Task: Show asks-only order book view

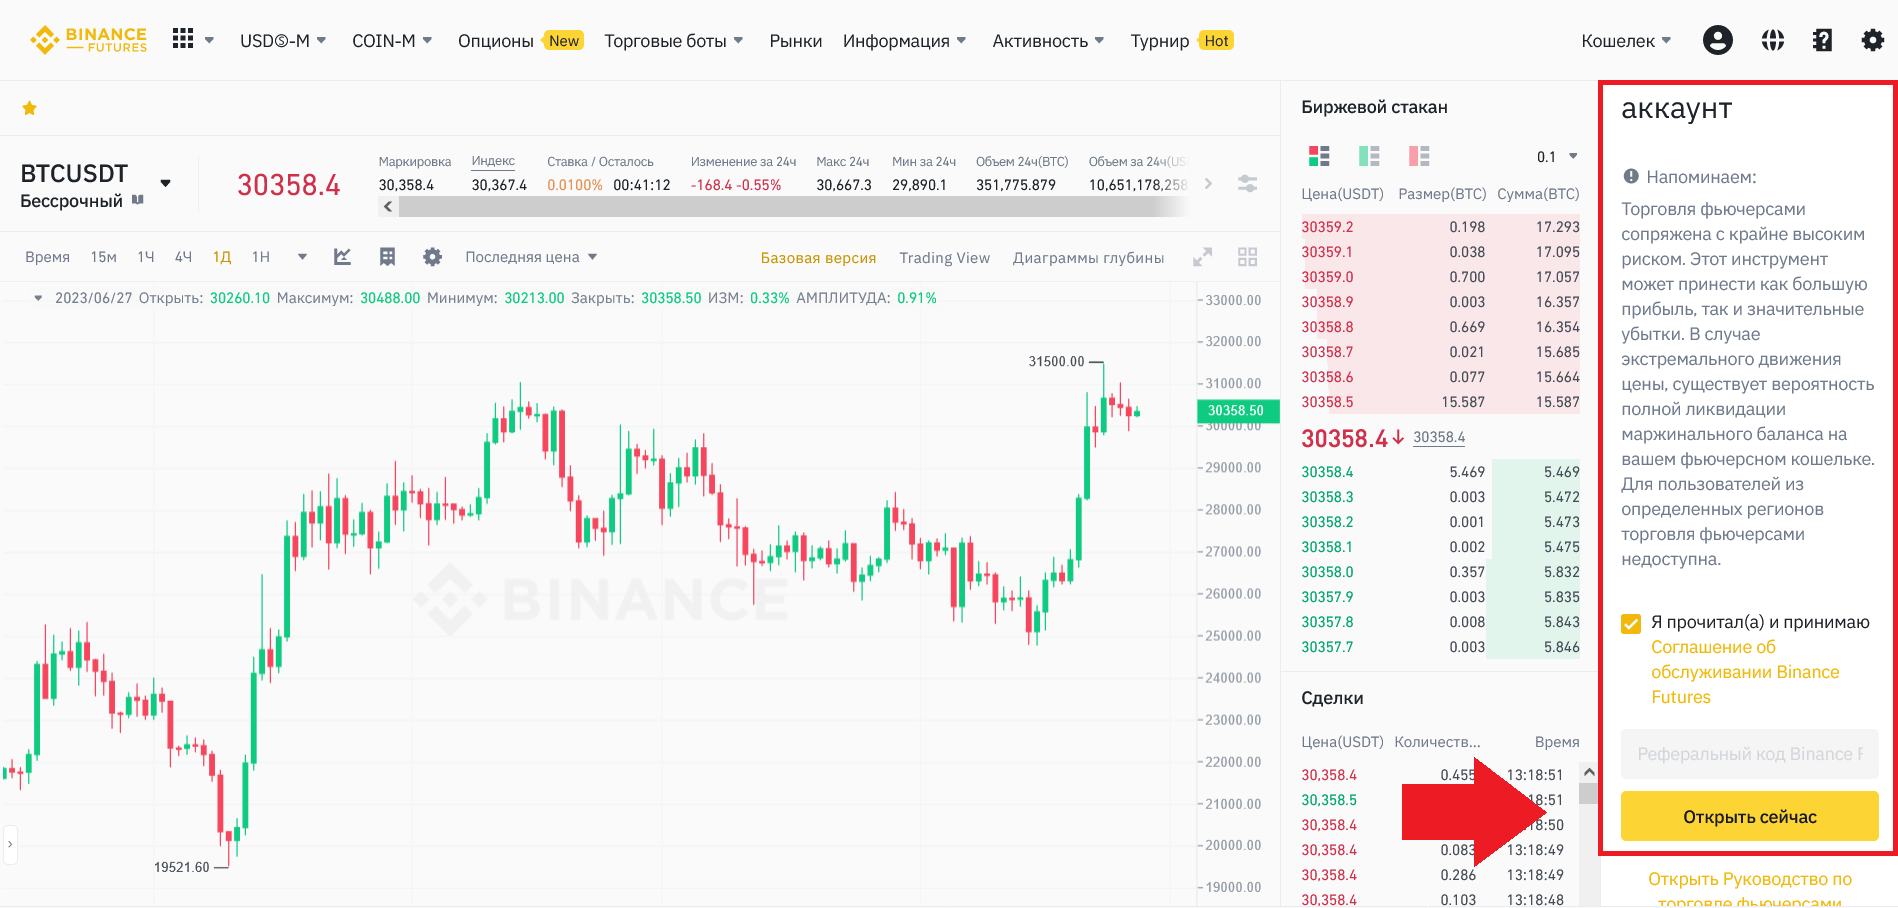Action: tap(1419, 156)
